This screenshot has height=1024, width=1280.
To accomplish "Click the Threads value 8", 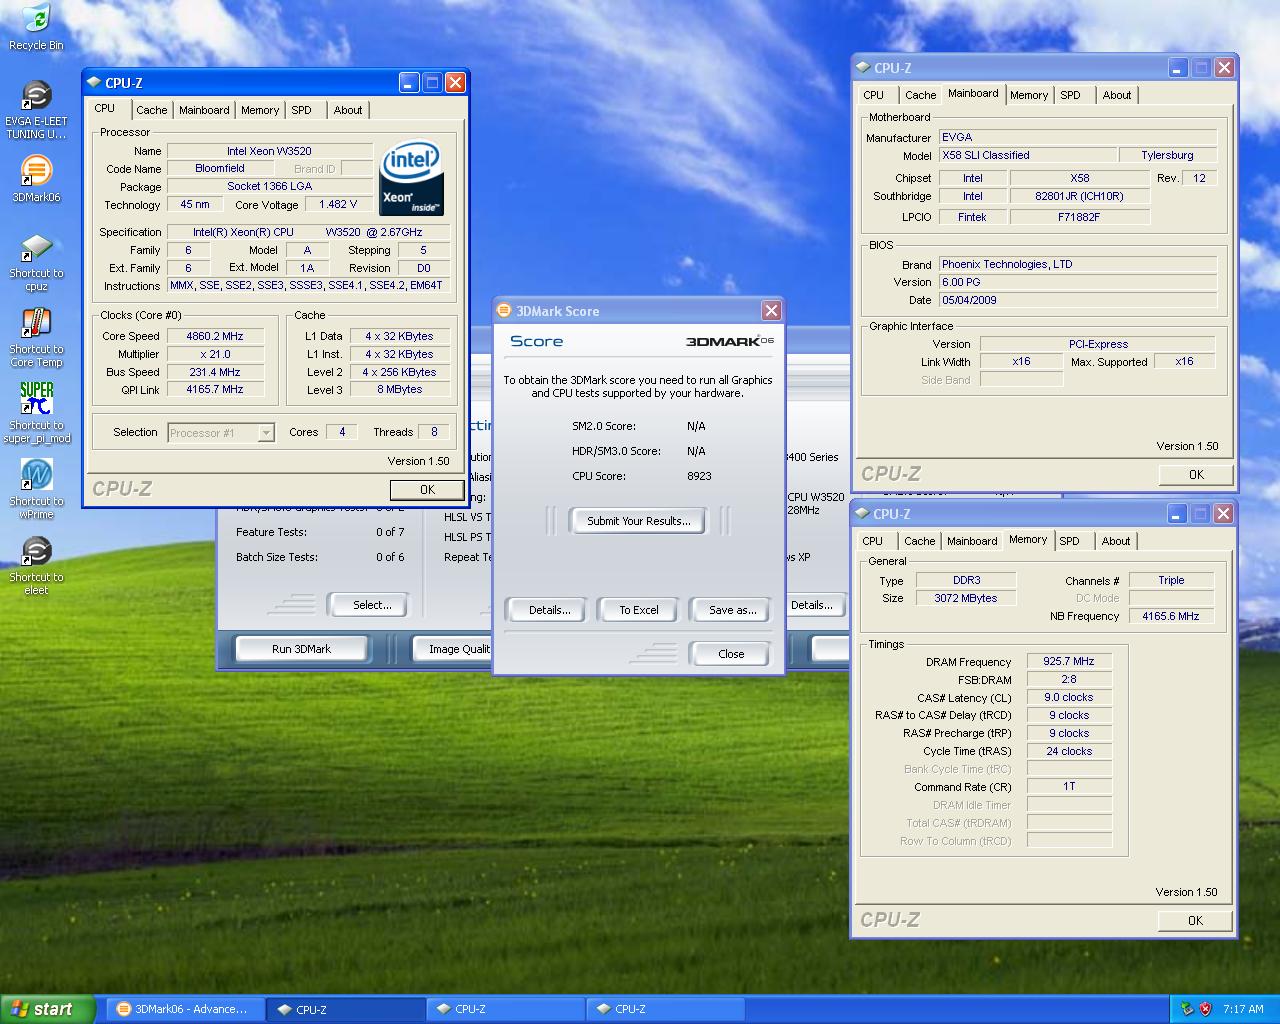I will point(434,432).
